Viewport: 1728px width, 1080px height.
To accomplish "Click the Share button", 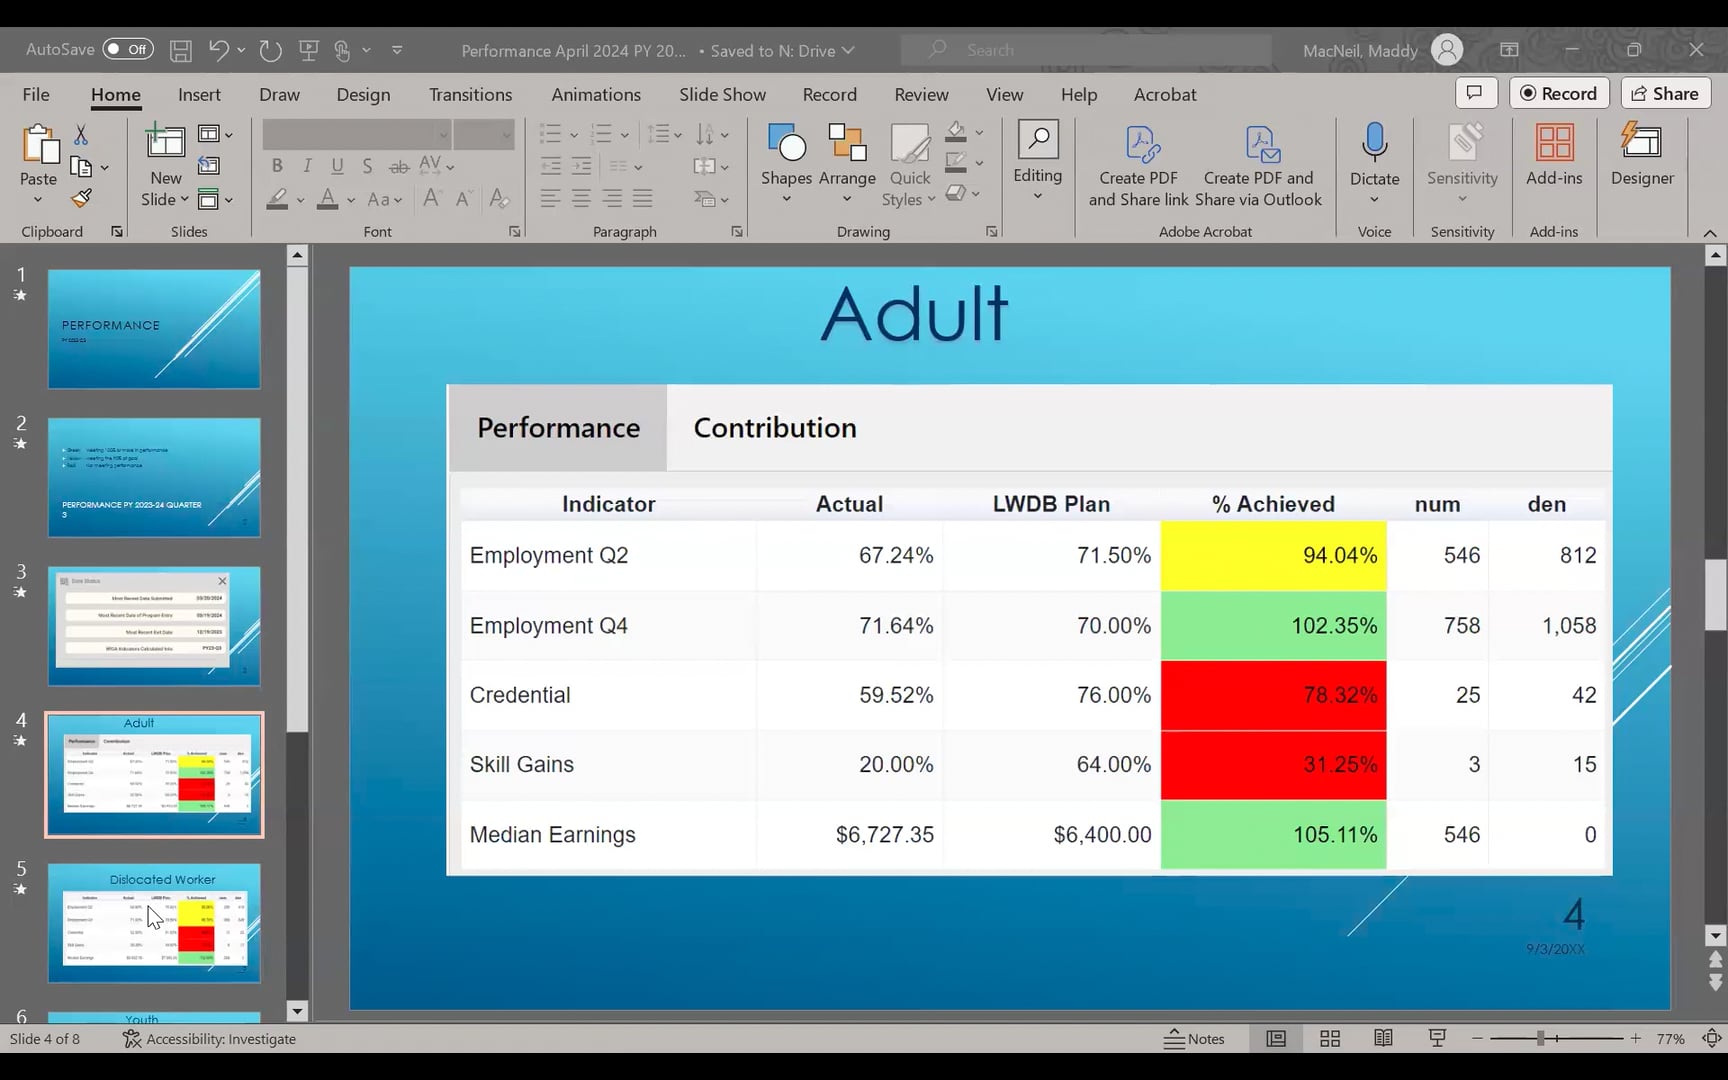I will point(1665,93).
